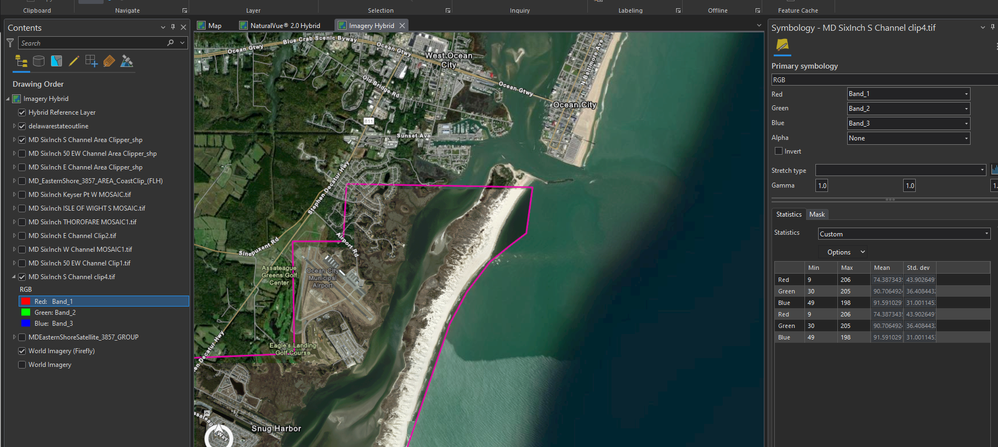The image size is (998, 447).
Task: Open the Stretch type dropdown
Action: point(901,170)
